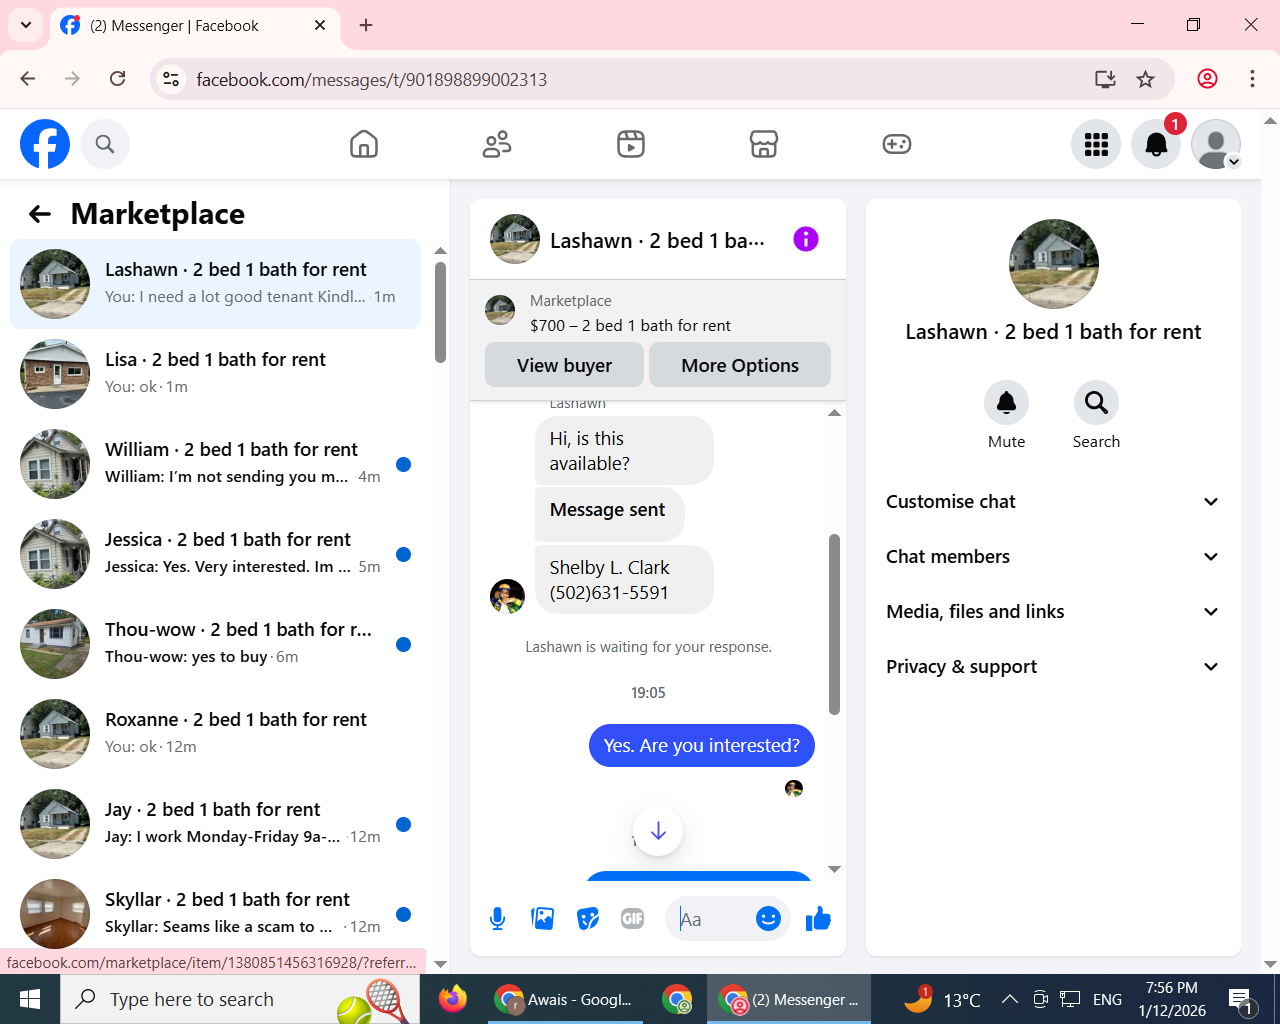Open the Windows notification center icon
The image size is (1280, 1024).
click(x=1241, y=999)
